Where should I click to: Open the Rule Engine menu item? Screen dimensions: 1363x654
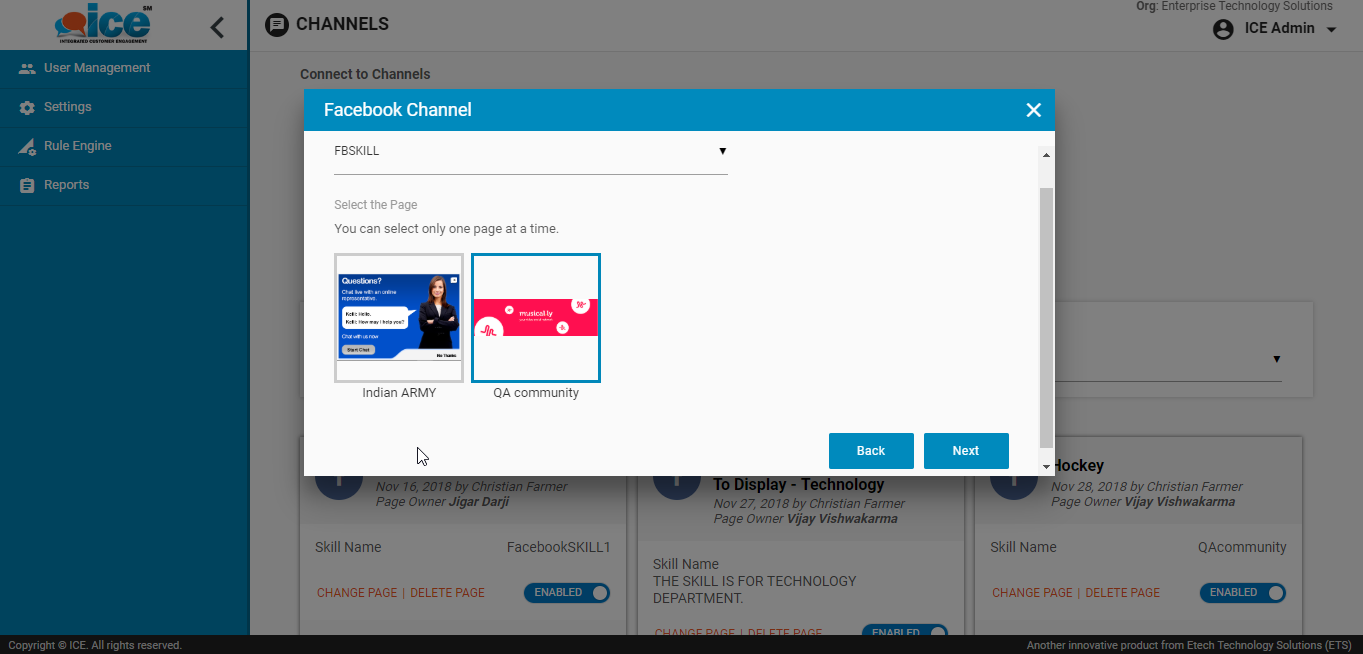coord(77,146)
